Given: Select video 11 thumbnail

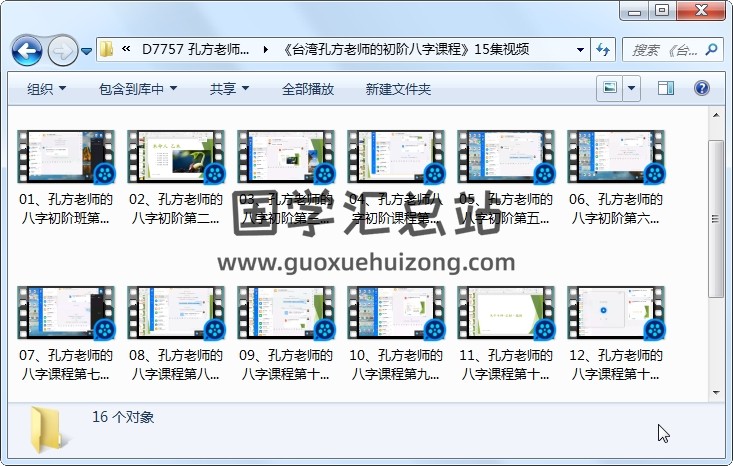Looking at the screenshot, I should pyautogui.click(x=506, y=313).
